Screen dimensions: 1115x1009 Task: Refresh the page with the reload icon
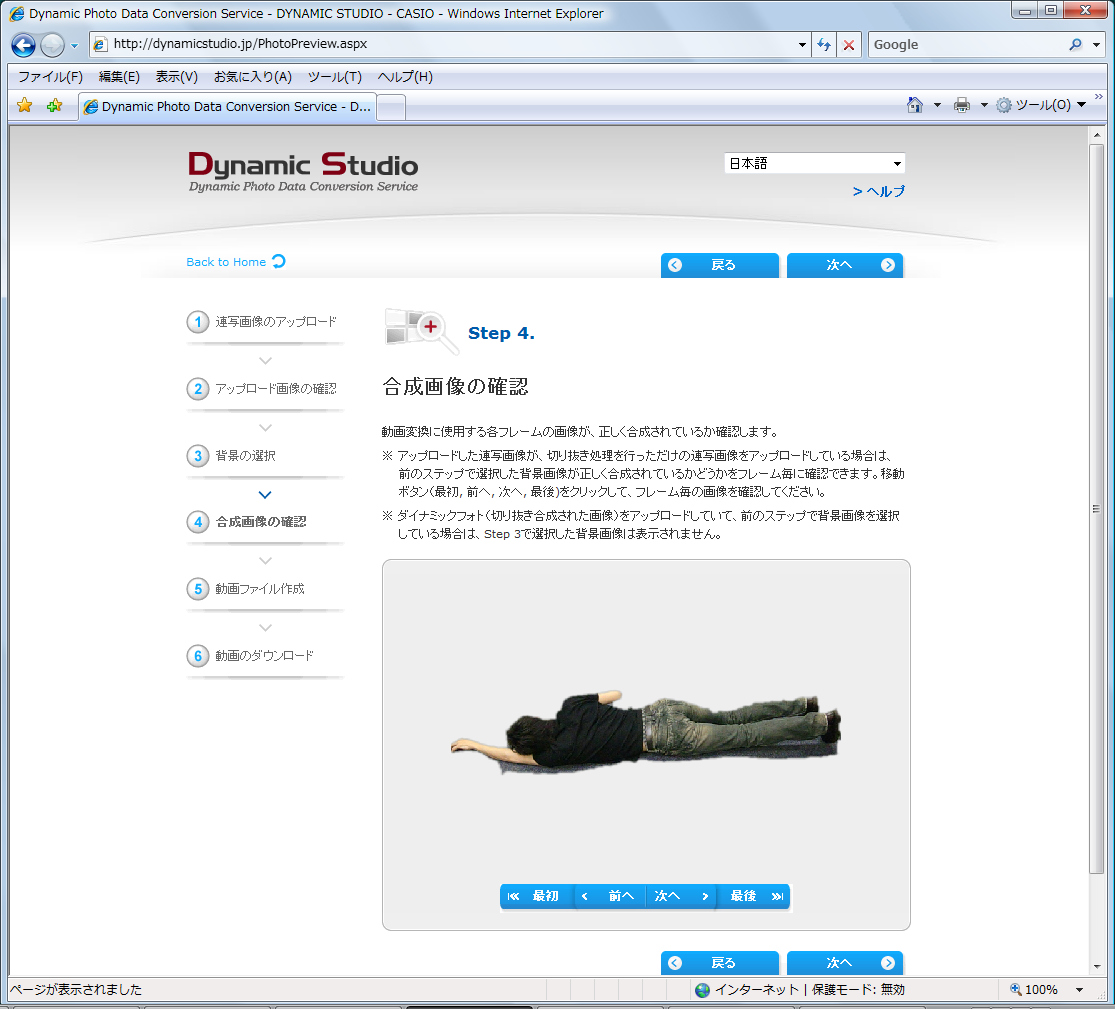coord(822,44)
